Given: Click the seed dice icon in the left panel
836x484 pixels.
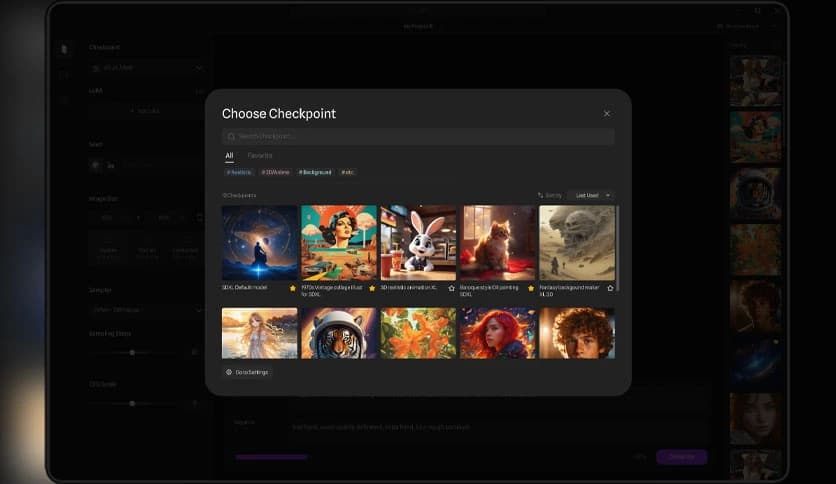Looking at the screenshot, I should (96, 165).
